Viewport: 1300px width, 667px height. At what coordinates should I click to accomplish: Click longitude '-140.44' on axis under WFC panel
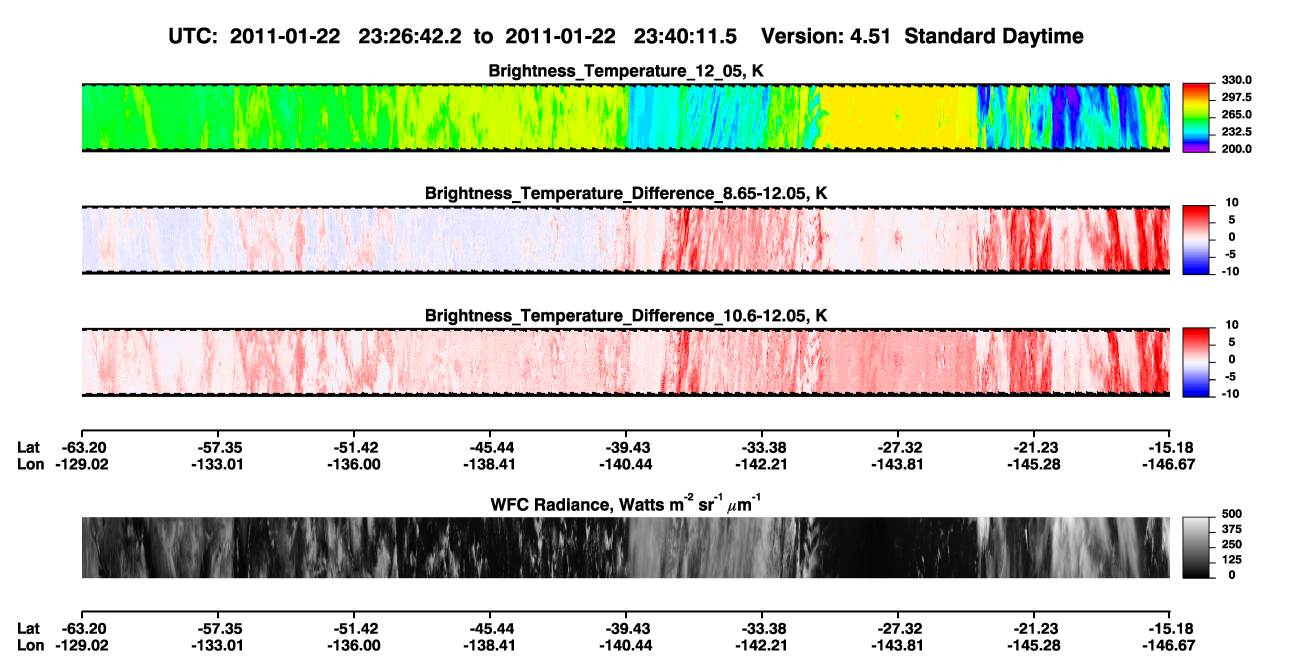[x=626, y=646]
